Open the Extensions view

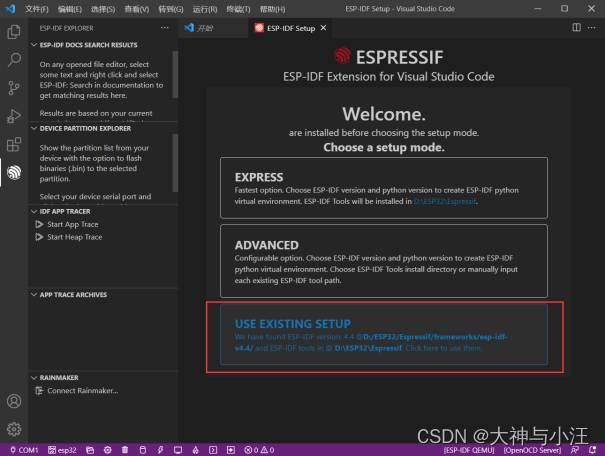(x=14, y=144)
